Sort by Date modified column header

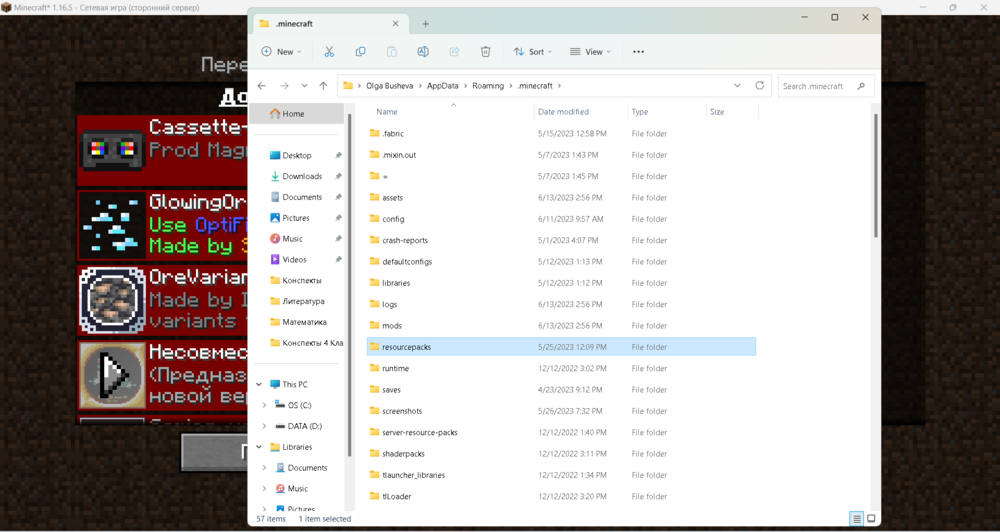(x=563, y=112)
